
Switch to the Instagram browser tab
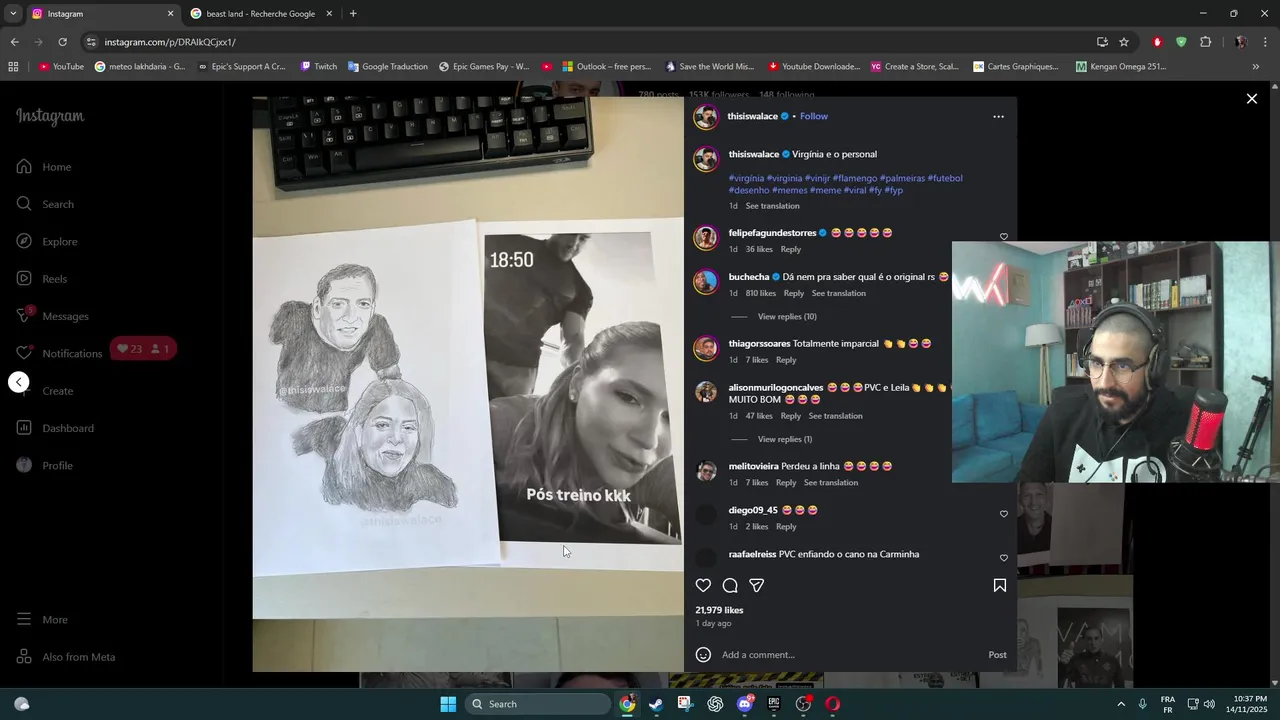pos(100,14)
